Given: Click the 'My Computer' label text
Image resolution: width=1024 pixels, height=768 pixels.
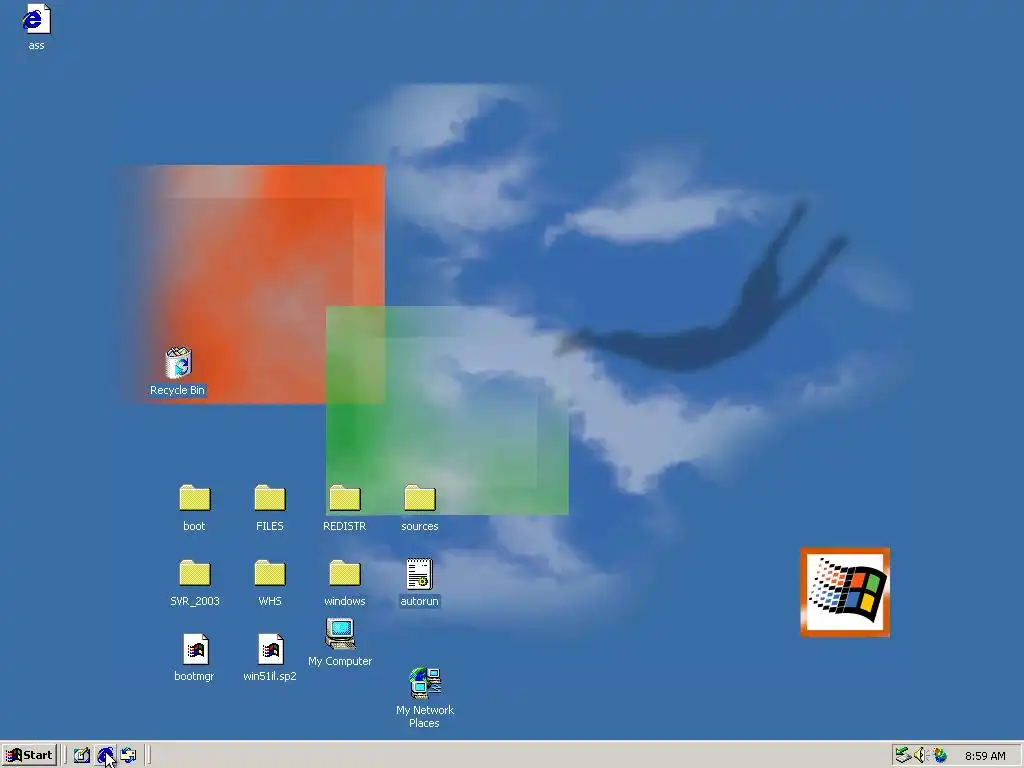Looking at the screenshot, I should point(340,661).
